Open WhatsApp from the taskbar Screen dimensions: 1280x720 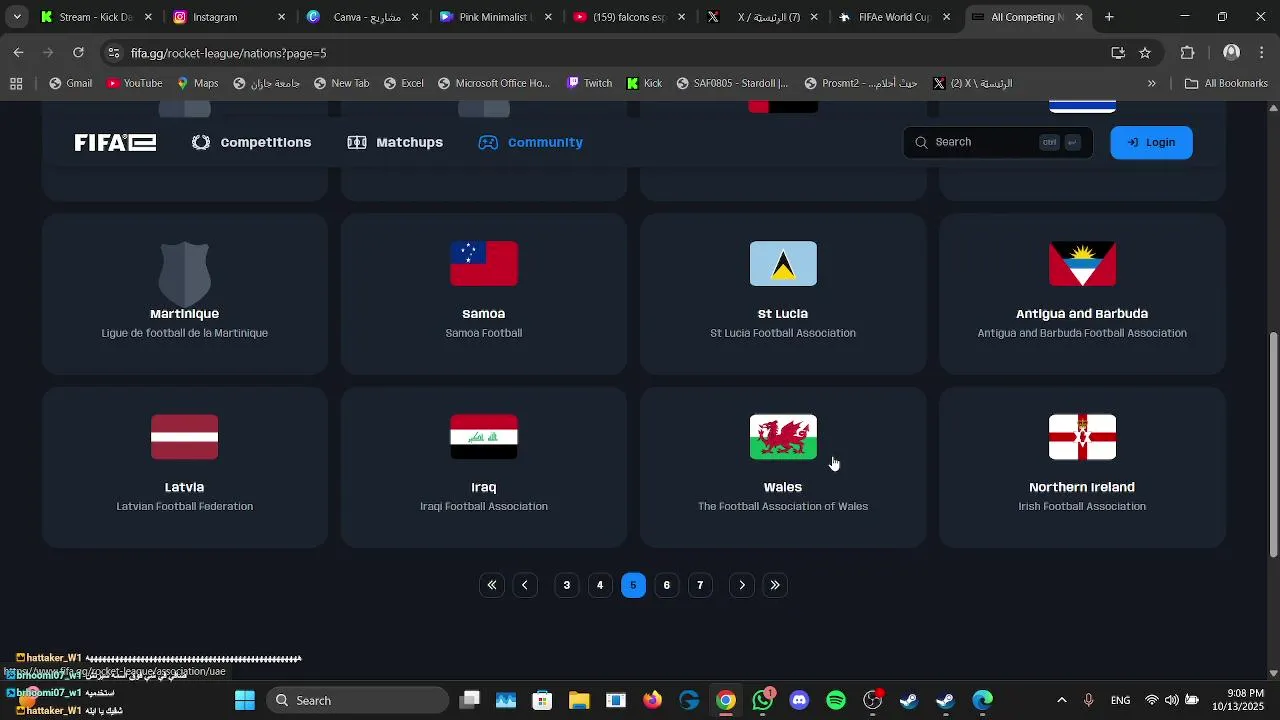click(x=764, y=700)
